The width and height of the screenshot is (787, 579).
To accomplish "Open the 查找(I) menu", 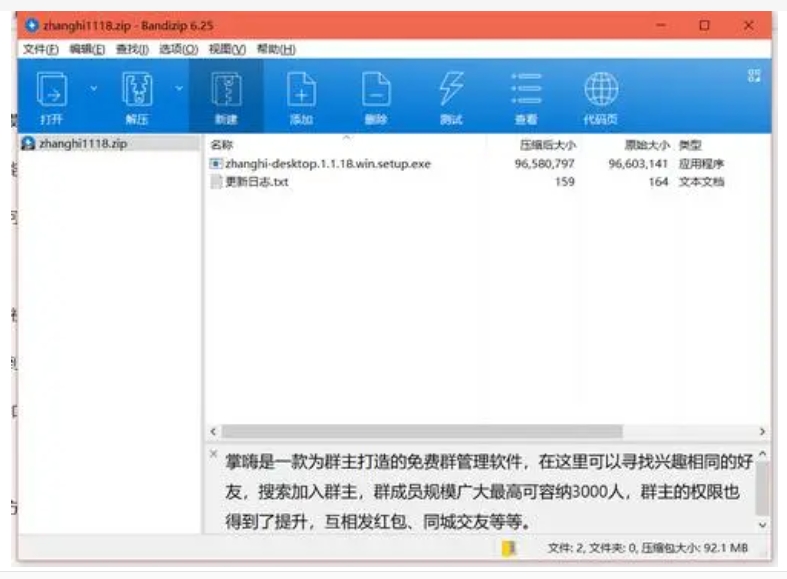I will coord(133,49).
